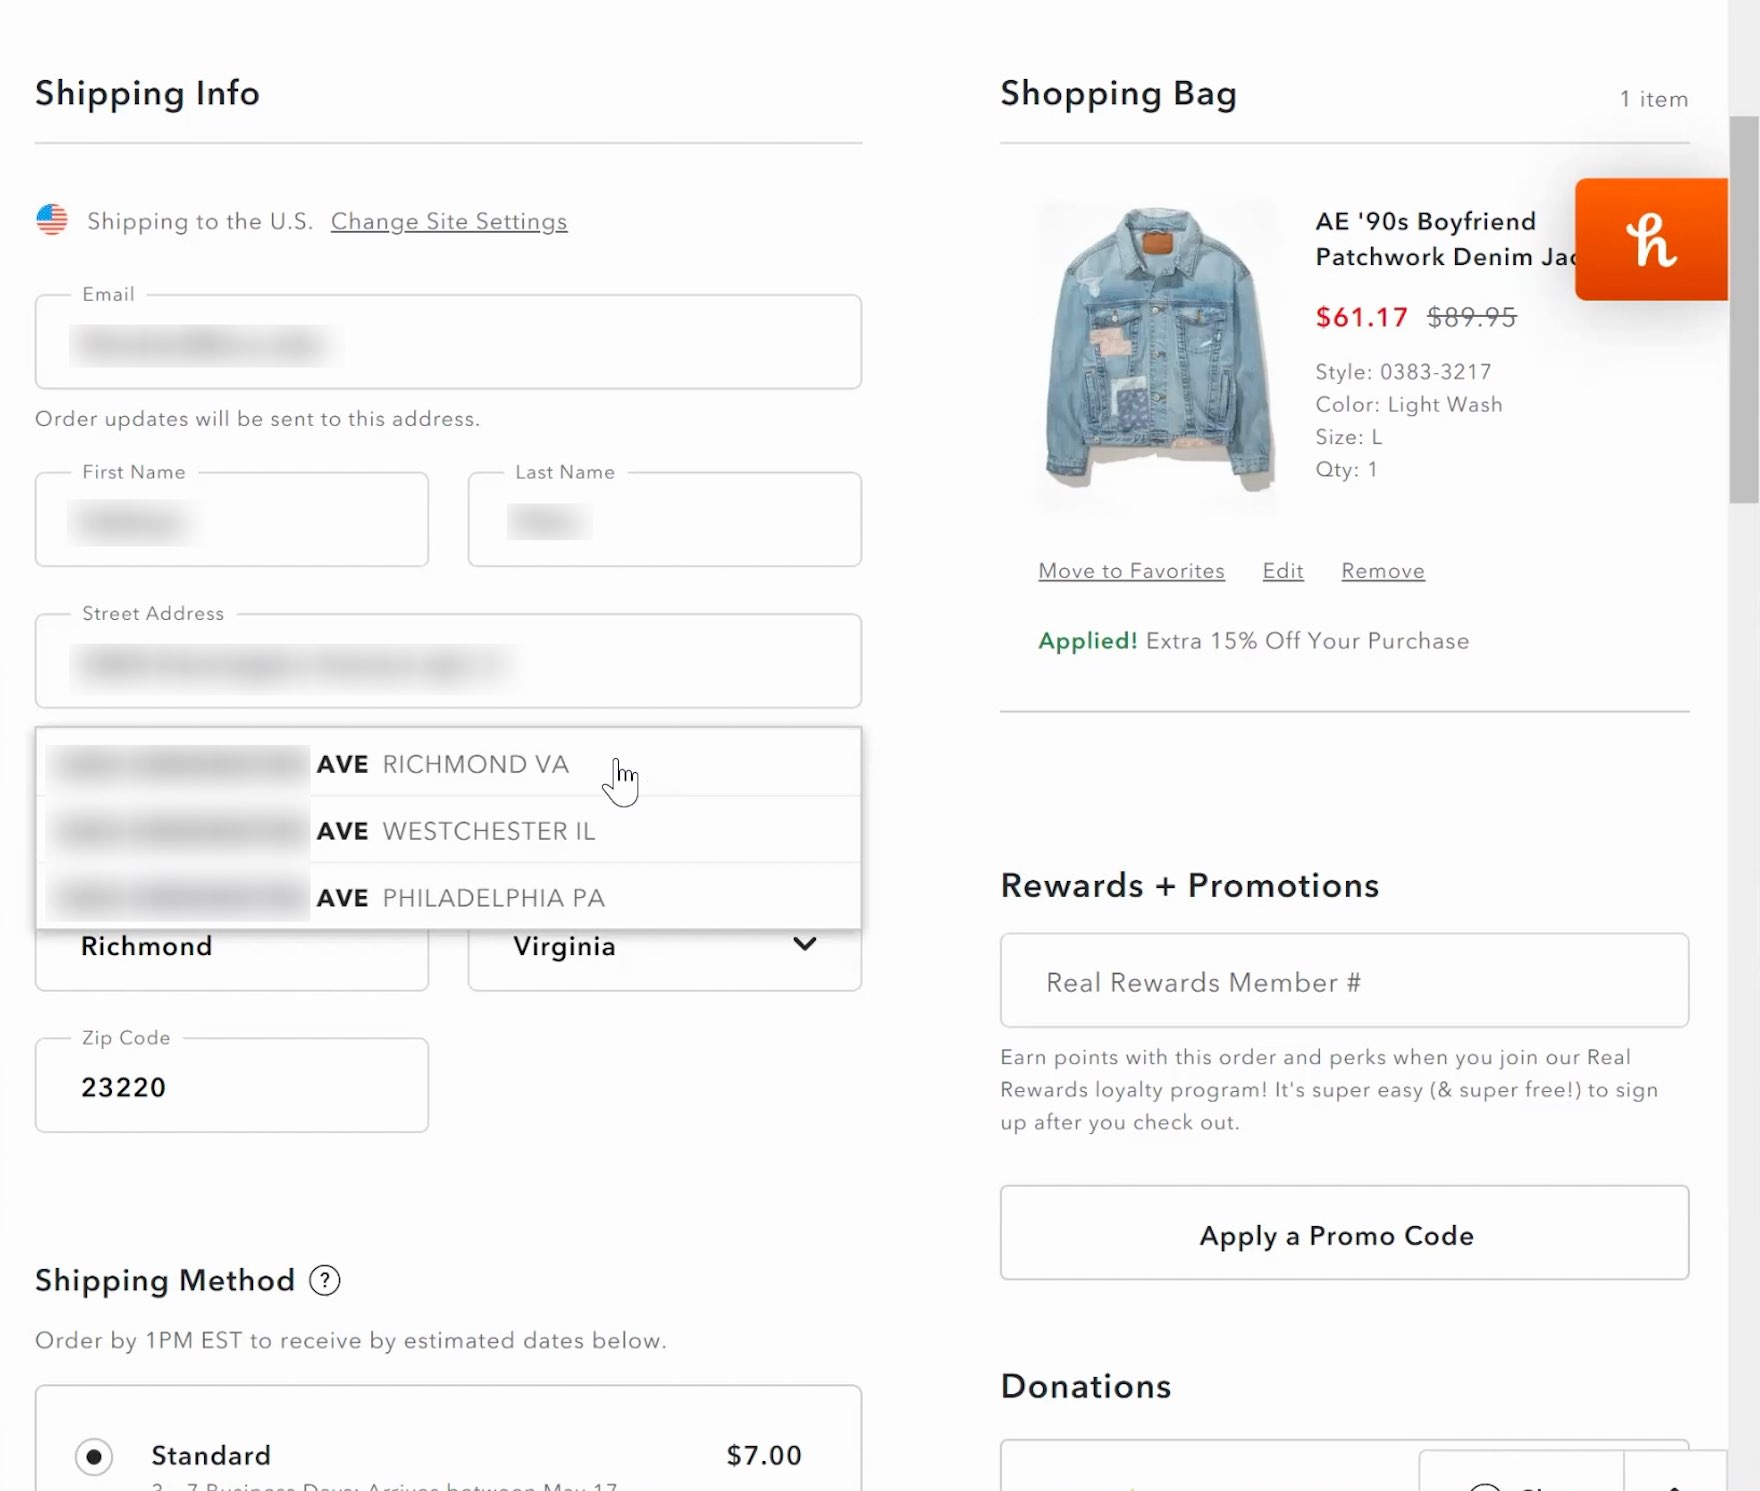Click the U.S. flag icon
The image size is (1760, 1491).
click(x=52, y=220)
